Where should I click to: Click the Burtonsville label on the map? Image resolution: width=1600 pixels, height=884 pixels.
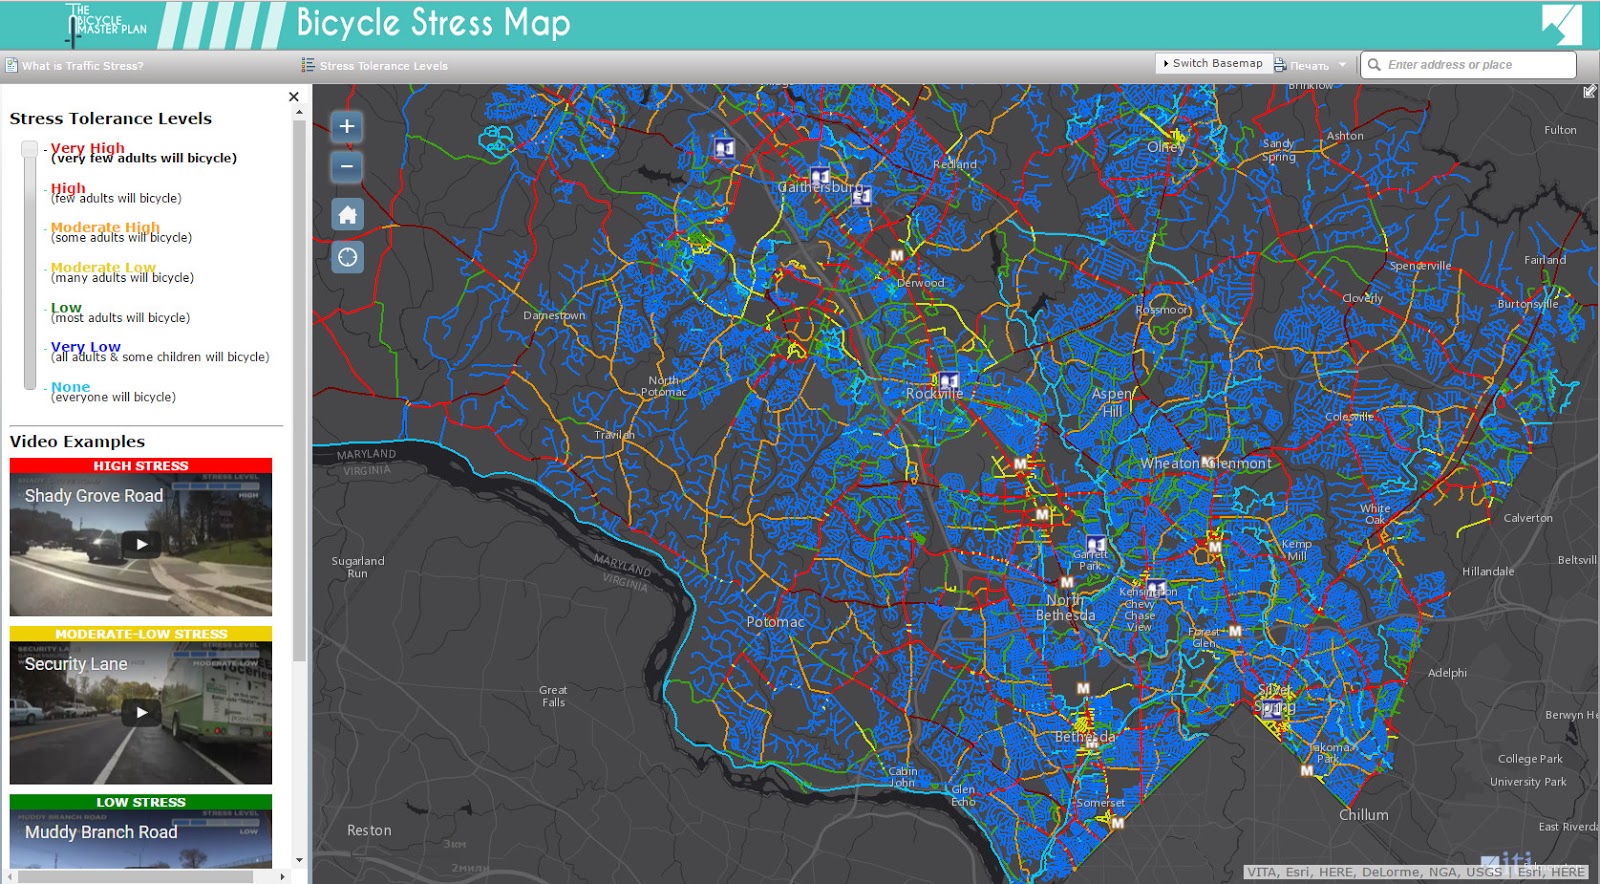pyautogui.click(x=1528, y=304)
